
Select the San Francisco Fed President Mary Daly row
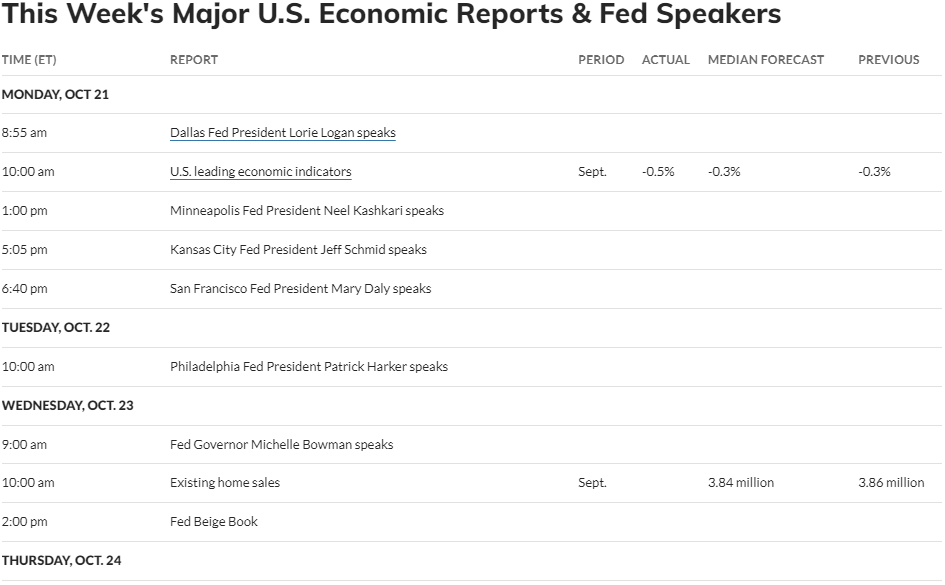pyautogui.click(x=471, y=289)
